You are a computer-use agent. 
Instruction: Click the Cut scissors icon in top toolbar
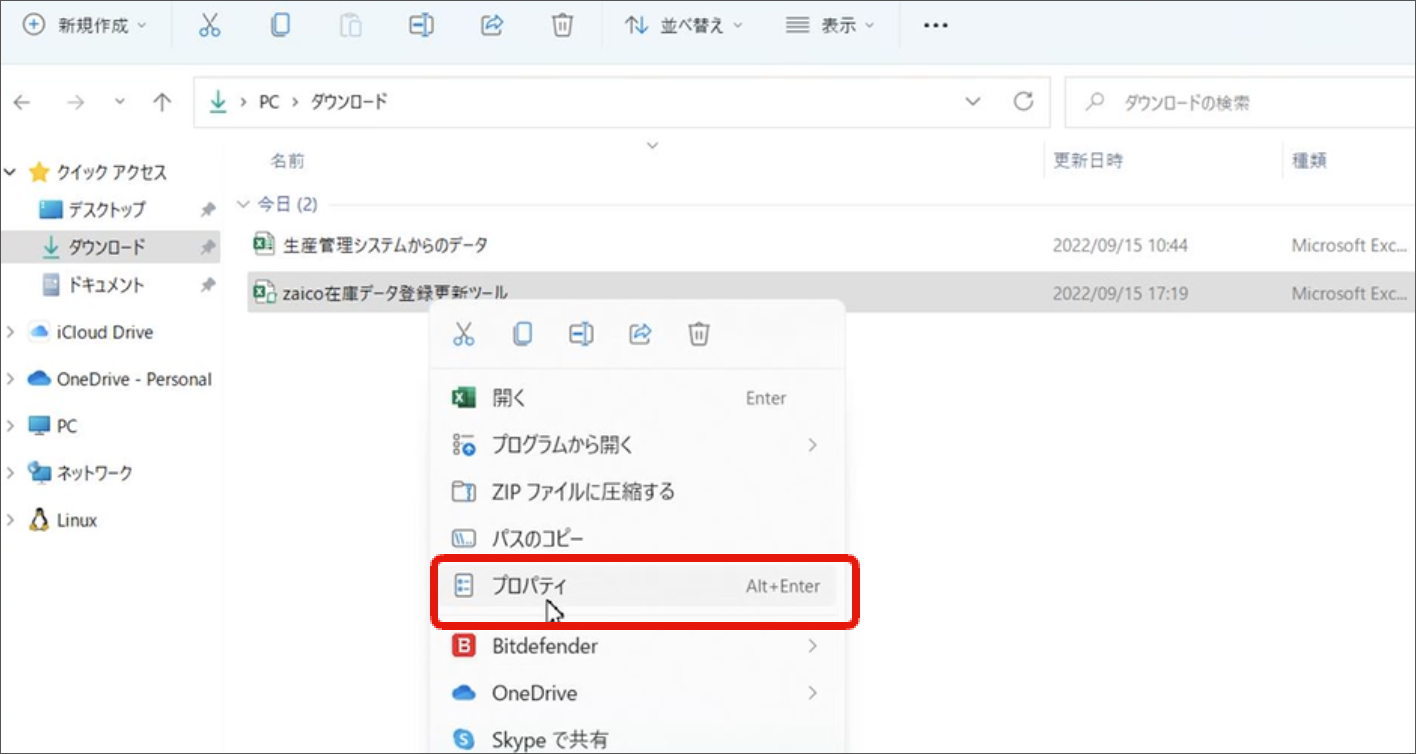209,26
